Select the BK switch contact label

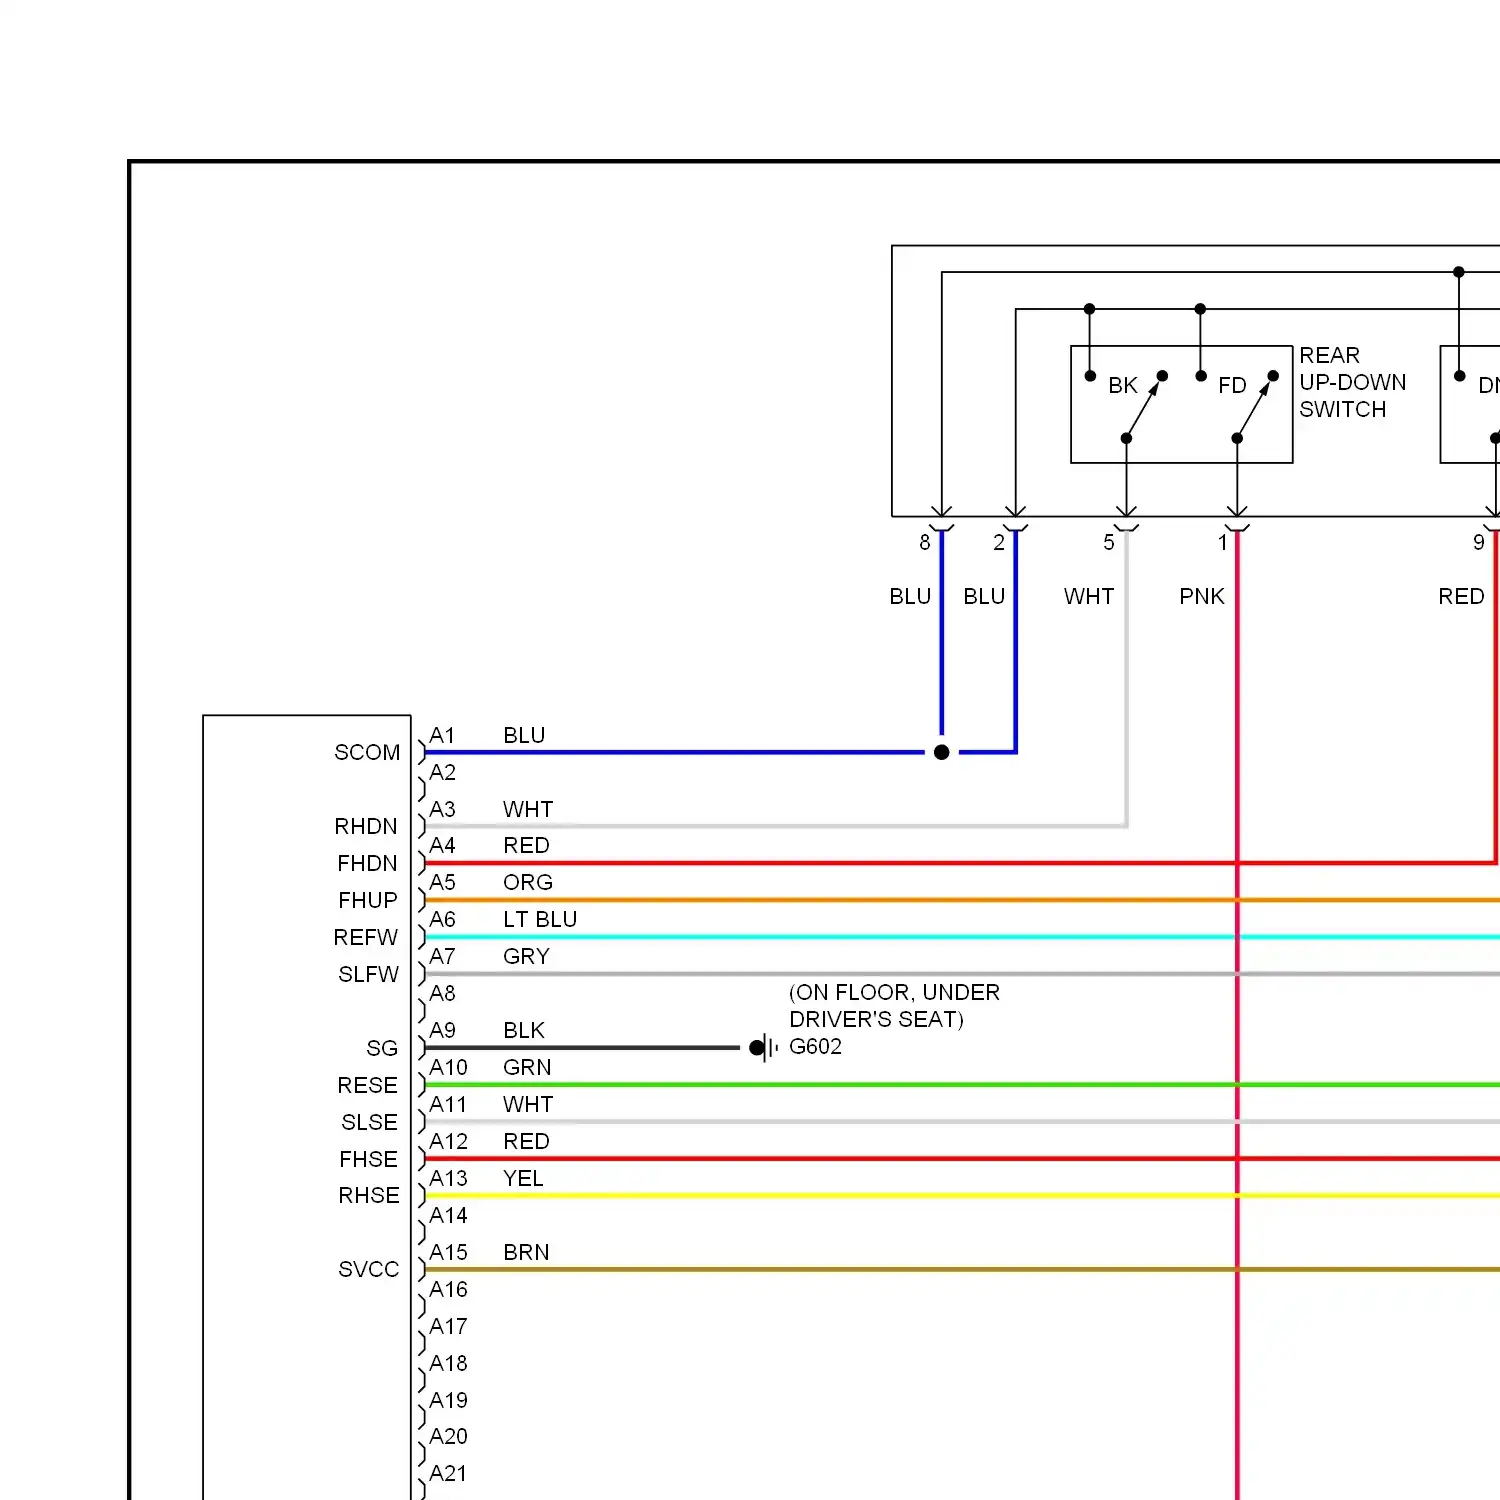(1123, 385)
